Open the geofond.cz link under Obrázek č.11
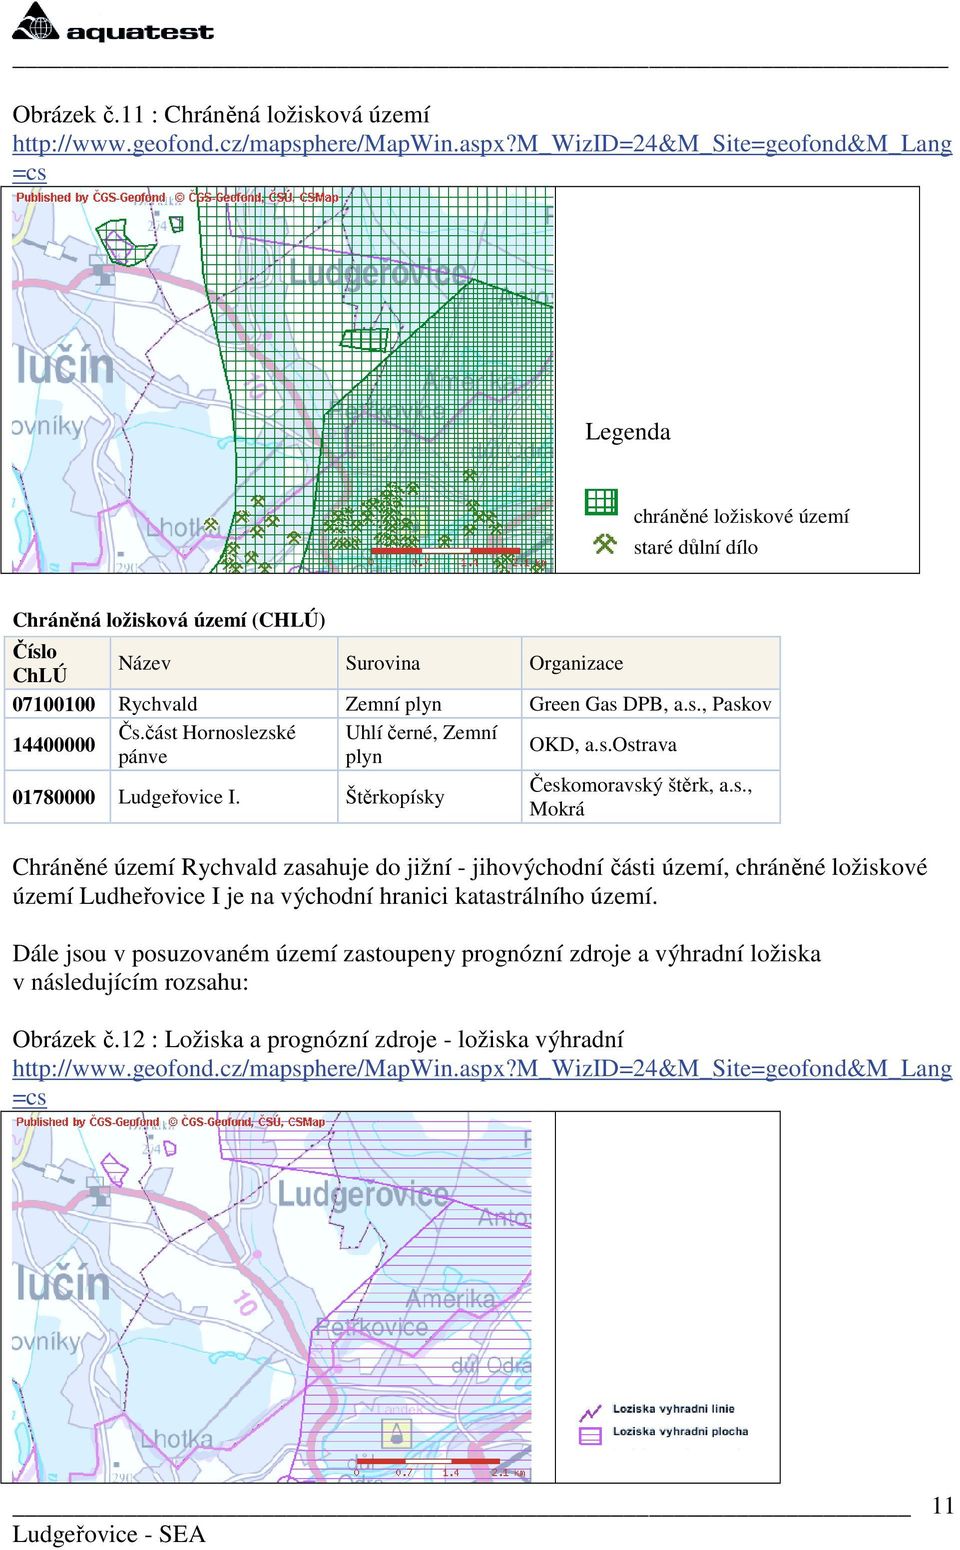 482,158
